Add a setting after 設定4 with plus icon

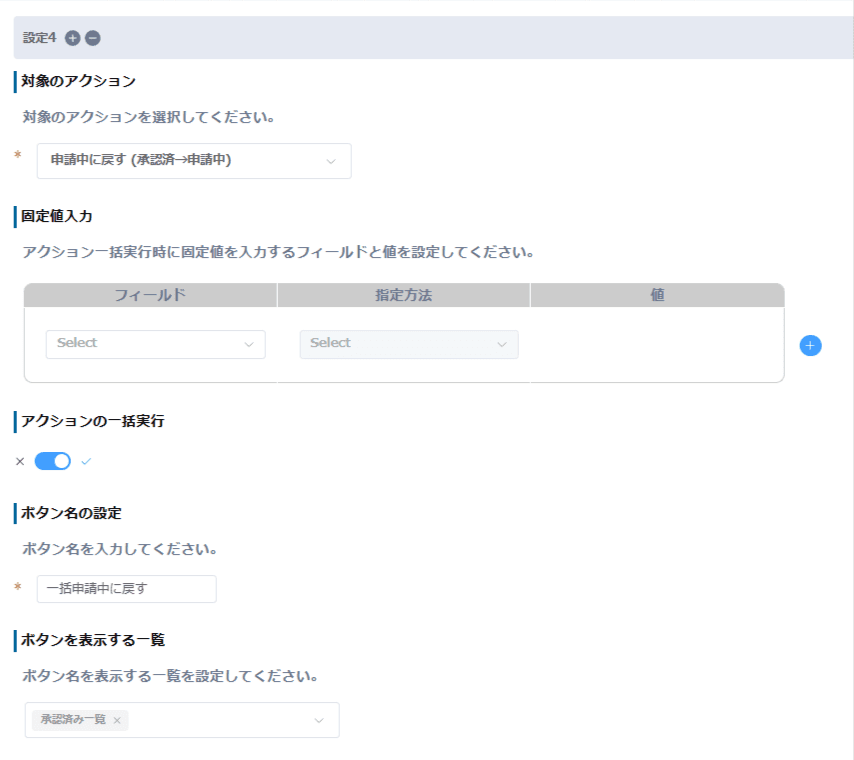click(x=72, y=38)
